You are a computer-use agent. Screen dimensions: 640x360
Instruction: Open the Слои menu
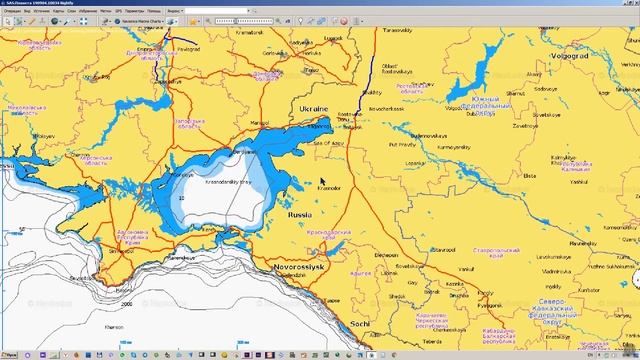[x=71, y=11]
